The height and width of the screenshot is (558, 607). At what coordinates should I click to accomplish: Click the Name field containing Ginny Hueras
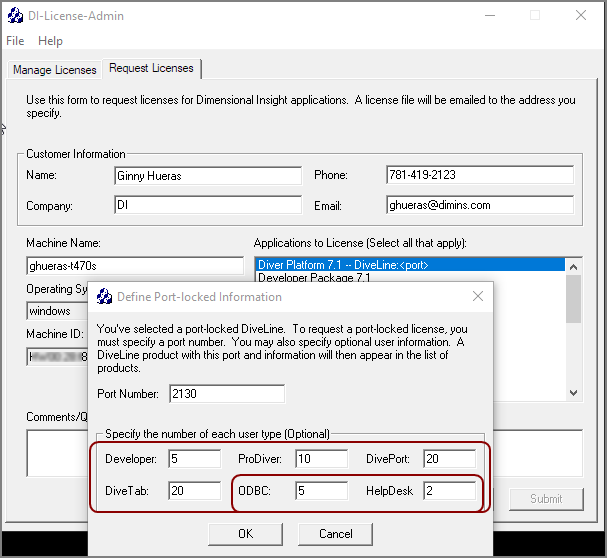pos(208,176)
